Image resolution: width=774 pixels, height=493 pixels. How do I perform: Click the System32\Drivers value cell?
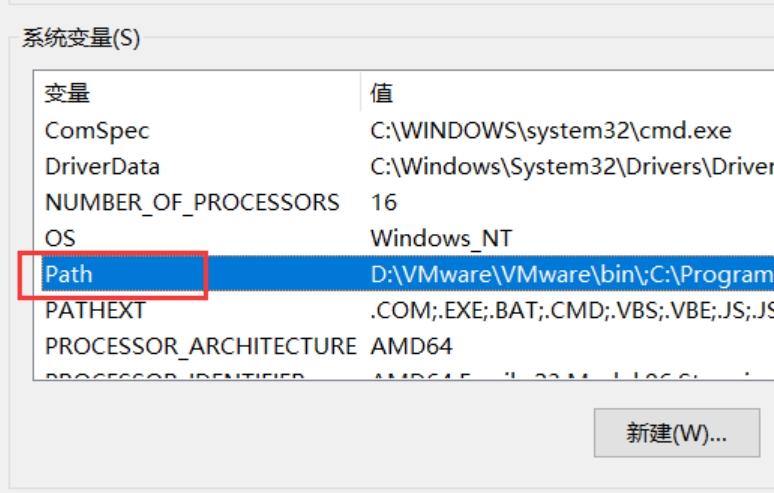(x=572, y=167)
